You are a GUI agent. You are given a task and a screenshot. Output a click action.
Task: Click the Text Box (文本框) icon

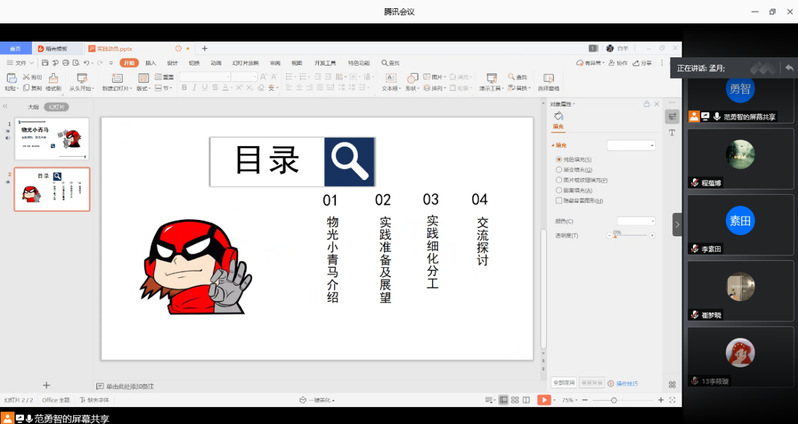click(390, 79)
